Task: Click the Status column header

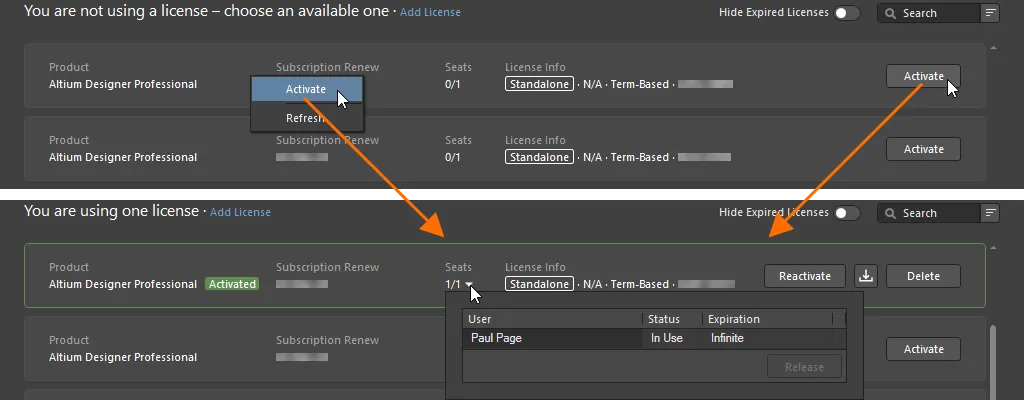Action: tap(673, 319)
